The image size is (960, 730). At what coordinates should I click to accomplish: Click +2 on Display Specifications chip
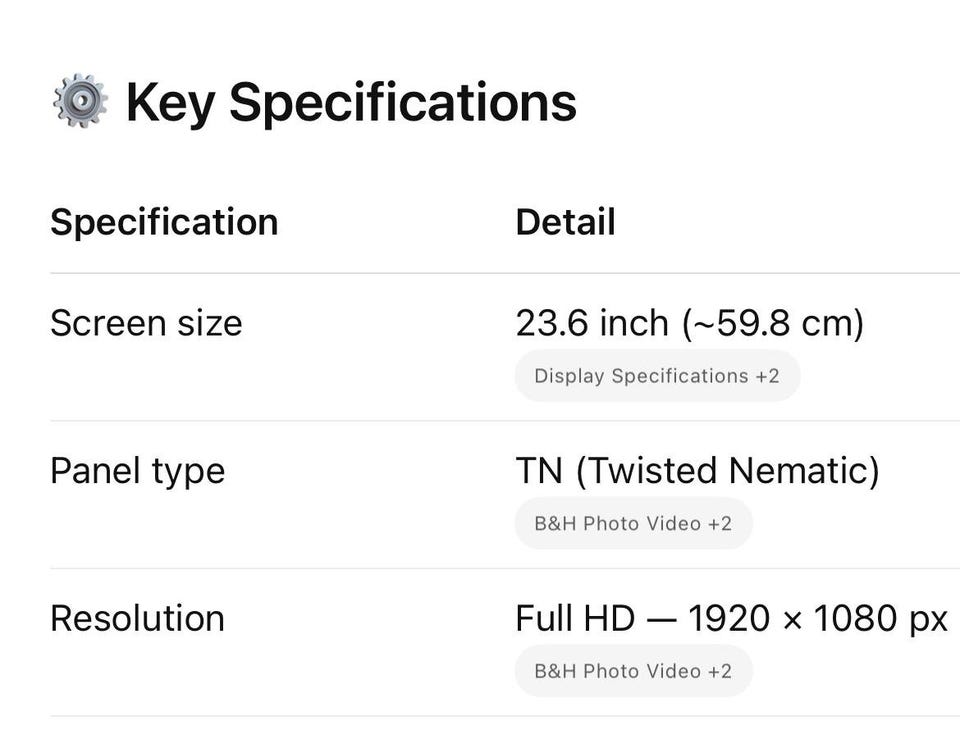[x=767, y=376]
